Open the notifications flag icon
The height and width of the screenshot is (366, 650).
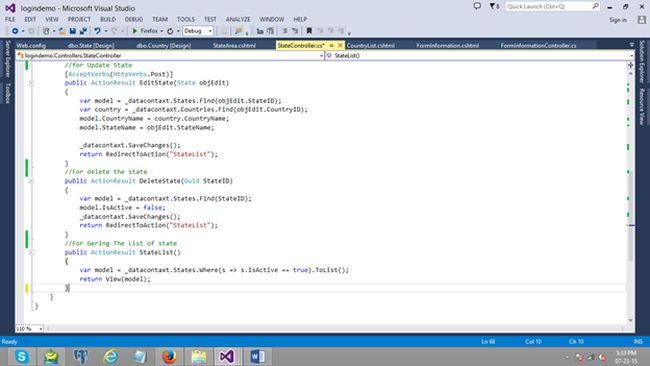[x=494, y=6]
